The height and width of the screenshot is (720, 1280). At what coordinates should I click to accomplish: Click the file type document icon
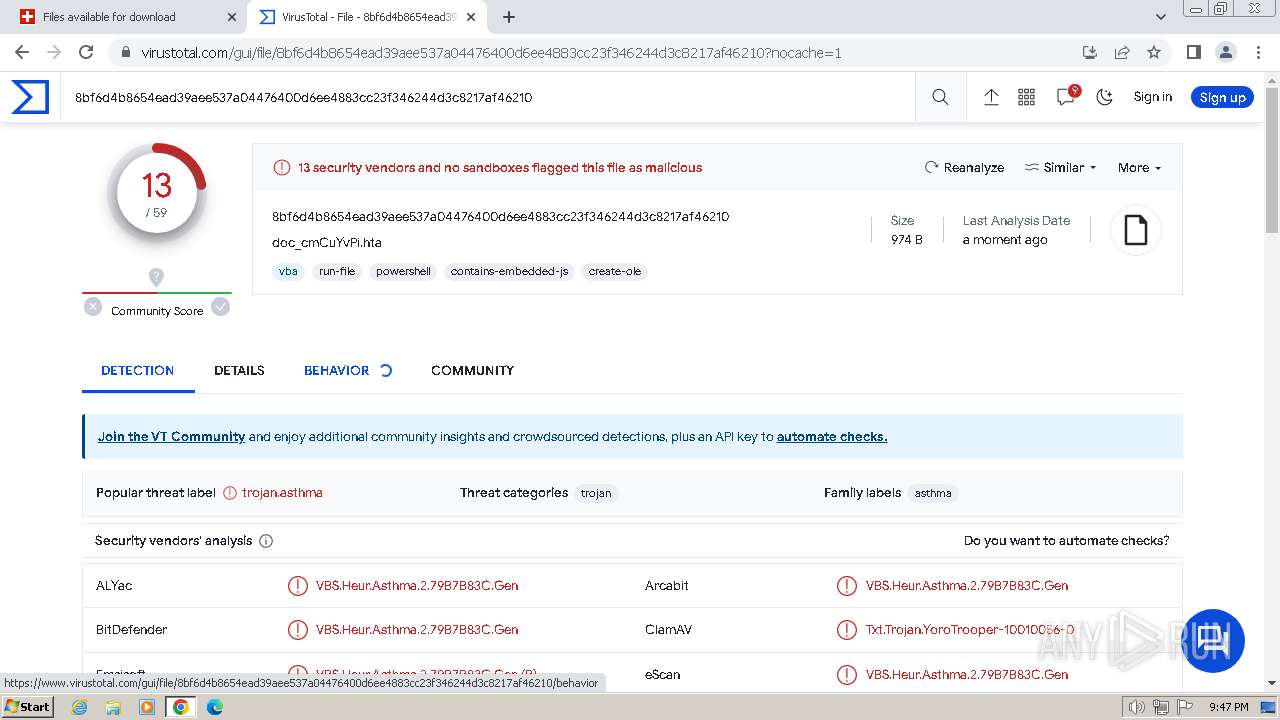click(x=1136, y=230)
